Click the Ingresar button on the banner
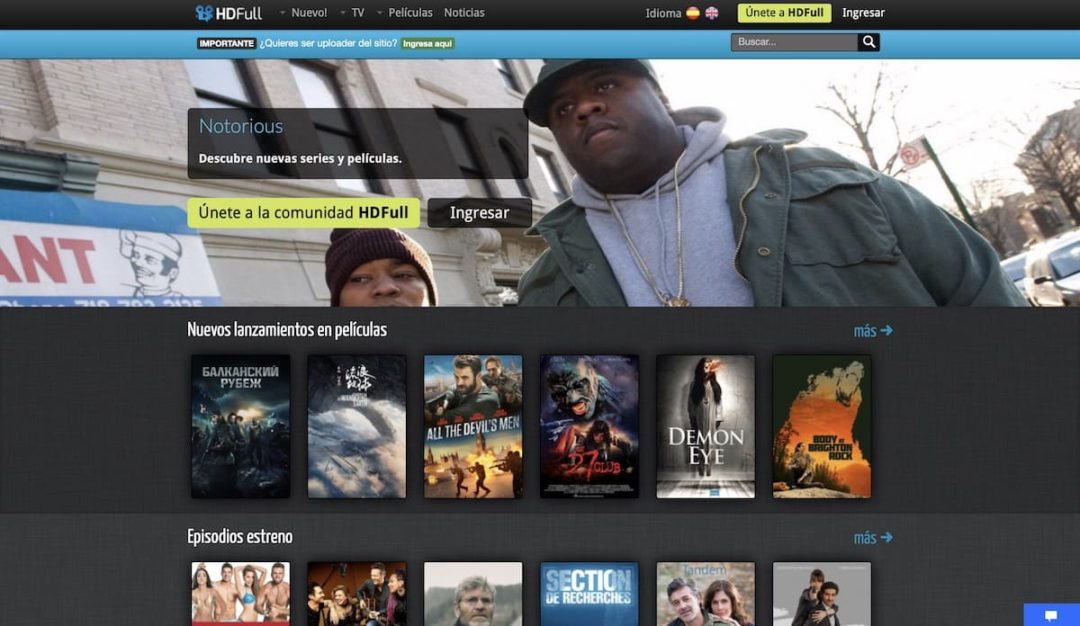The height and width of the screenshot is (626, 1080). pyautogui.click(x=479, y=212)
